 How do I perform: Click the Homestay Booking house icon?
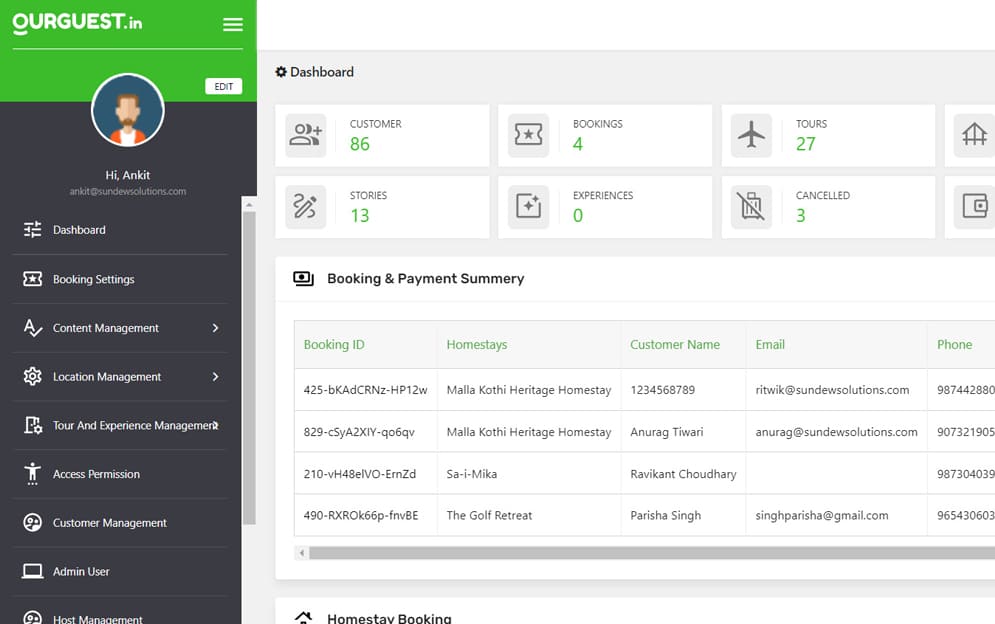coord(303,617)
